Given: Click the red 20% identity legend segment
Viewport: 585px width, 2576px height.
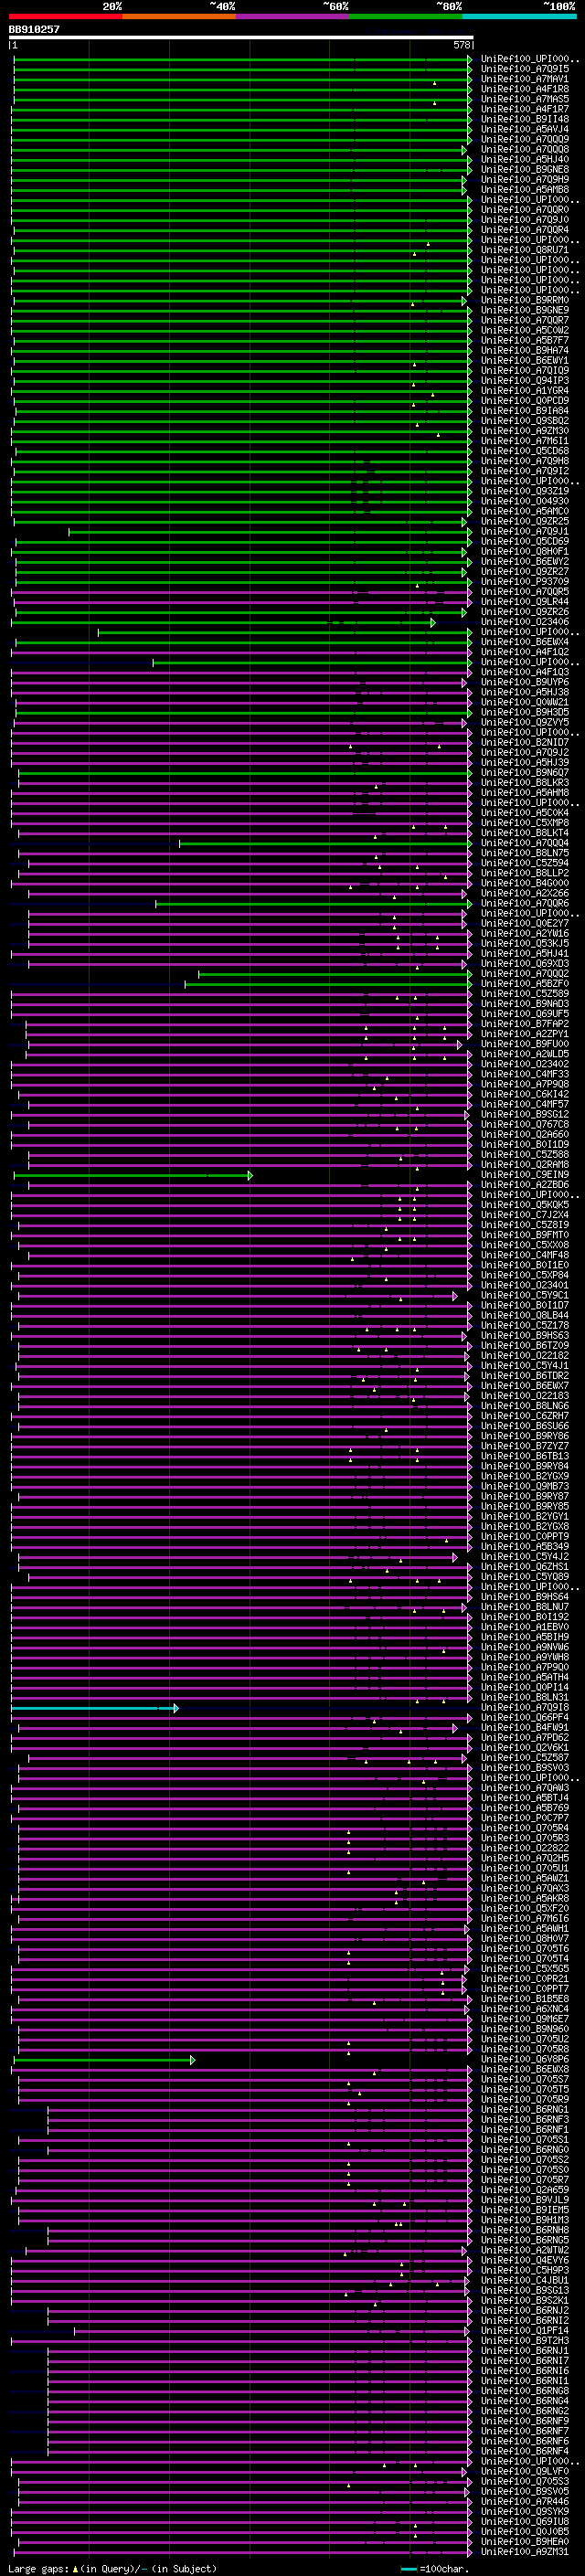Looking at the screenshot, I should click(65, 16).
